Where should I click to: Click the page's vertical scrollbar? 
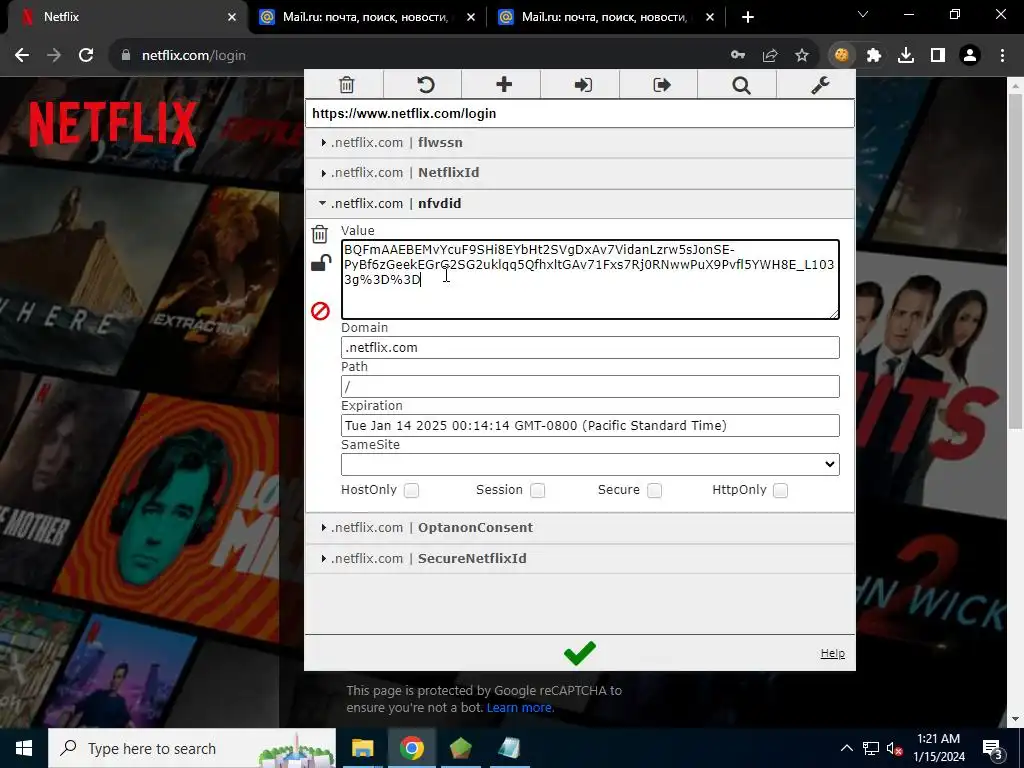point(1015,261)
